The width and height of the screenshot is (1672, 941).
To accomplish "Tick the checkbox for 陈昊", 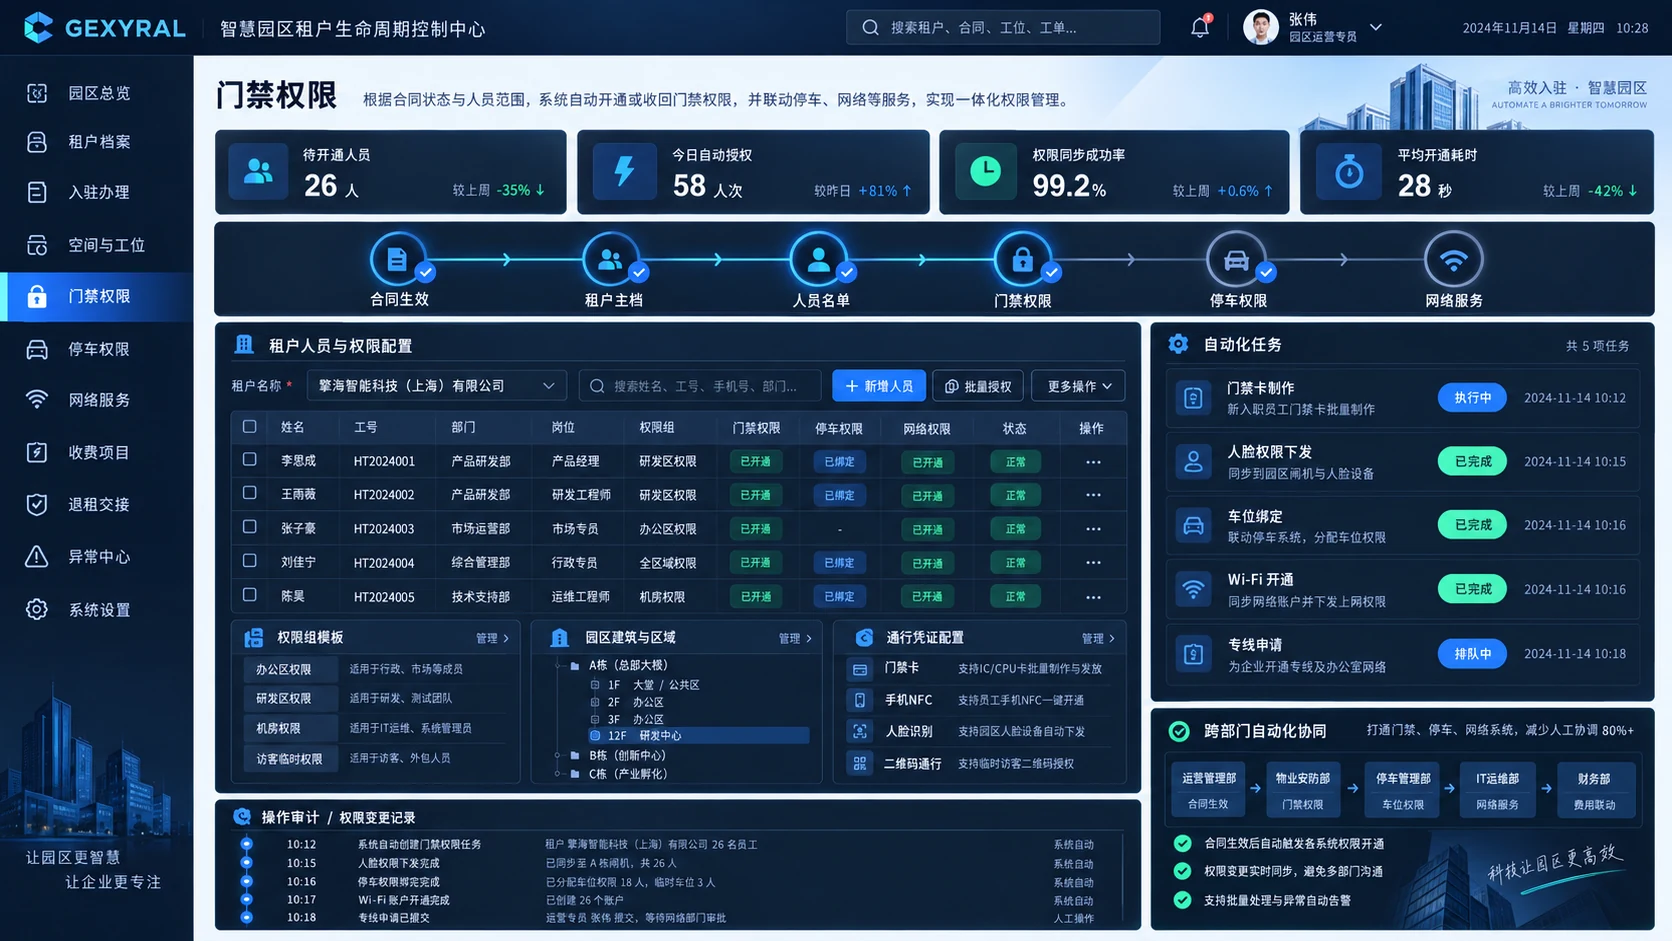I will point(250,595).
